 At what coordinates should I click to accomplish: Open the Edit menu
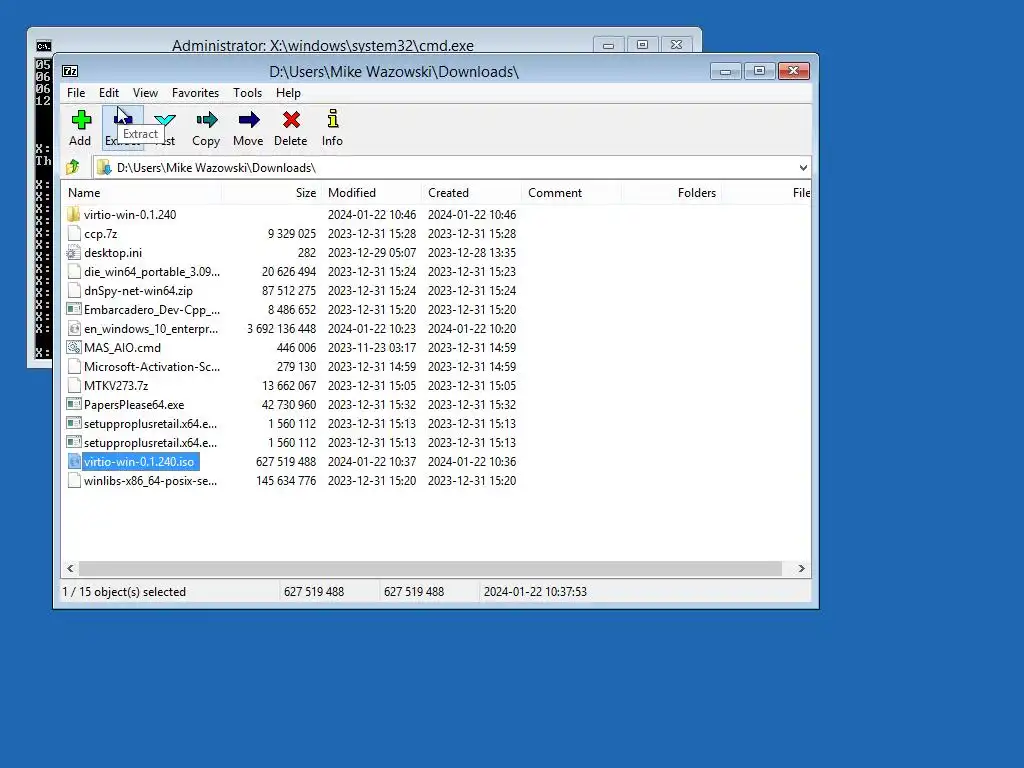pyautogui.click(x=109, y=93)
